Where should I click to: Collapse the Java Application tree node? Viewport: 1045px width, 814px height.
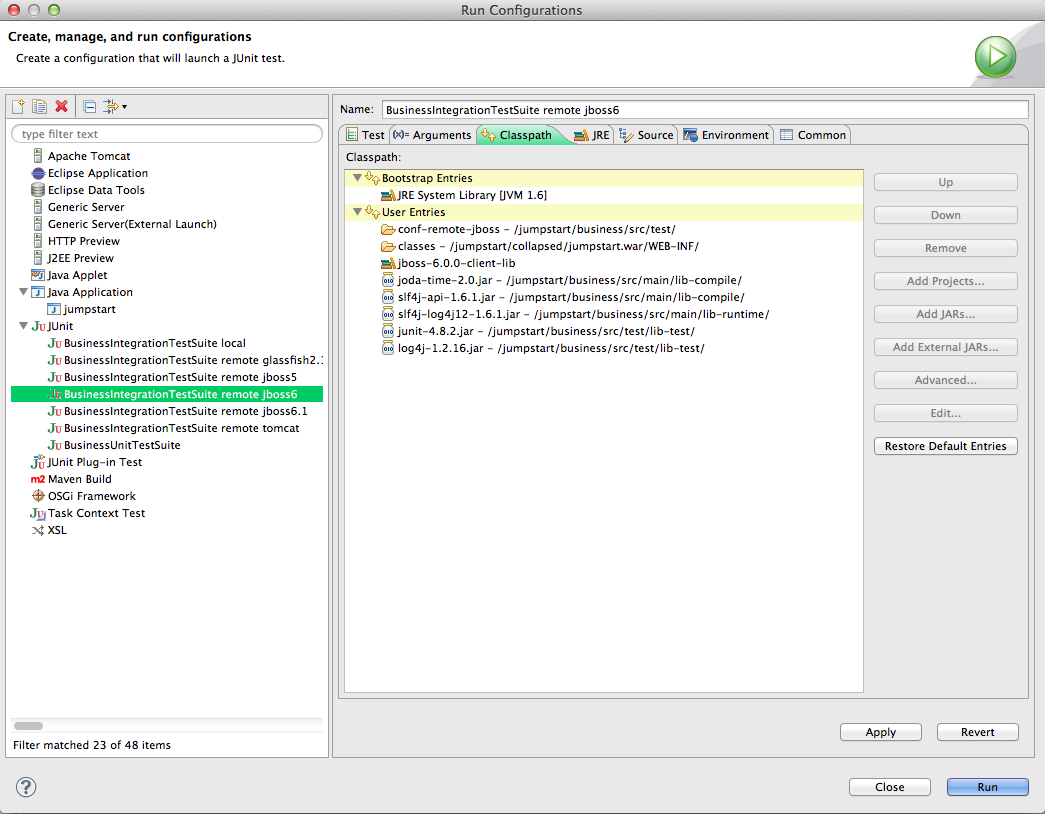point(23,292)
